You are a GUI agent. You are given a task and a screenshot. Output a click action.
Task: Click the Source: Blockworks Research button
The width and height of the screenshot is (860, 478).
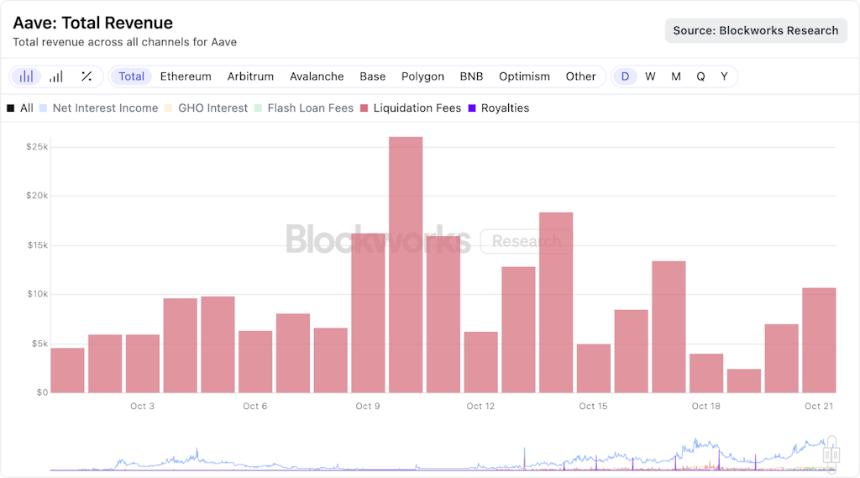pos(755,30)
